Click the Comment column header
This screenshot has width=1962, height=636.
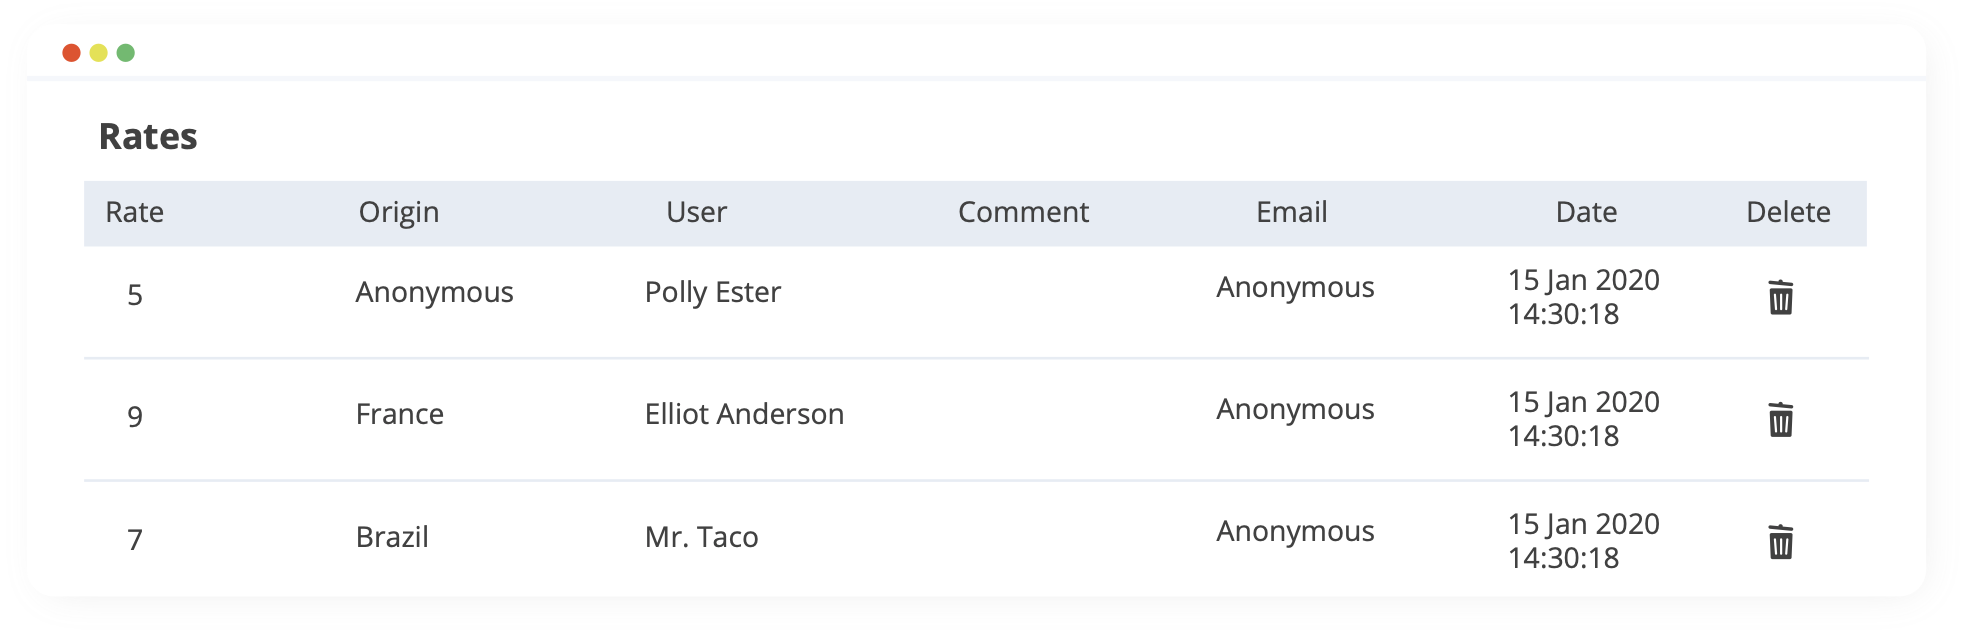1023,212
